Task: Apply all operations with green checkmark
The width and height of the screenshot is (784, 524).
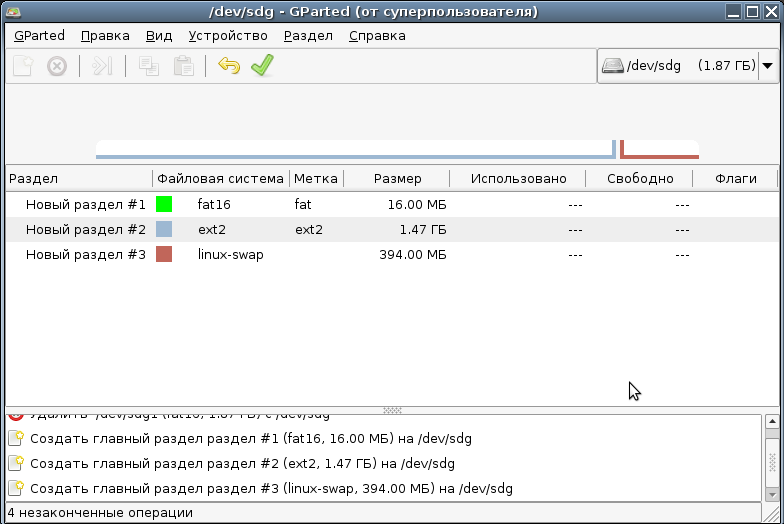Action: click(x=262, y=65)
